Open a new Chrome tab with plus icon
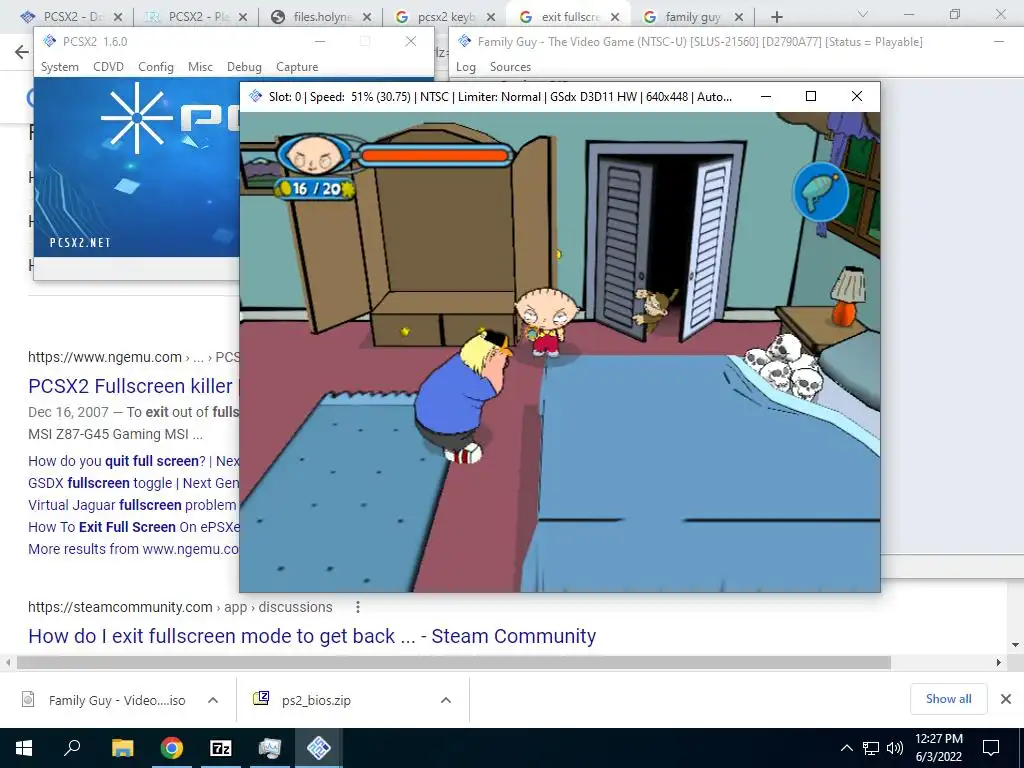The height and width of the screenshot is (768, 1024). click(x=776, y=17)
